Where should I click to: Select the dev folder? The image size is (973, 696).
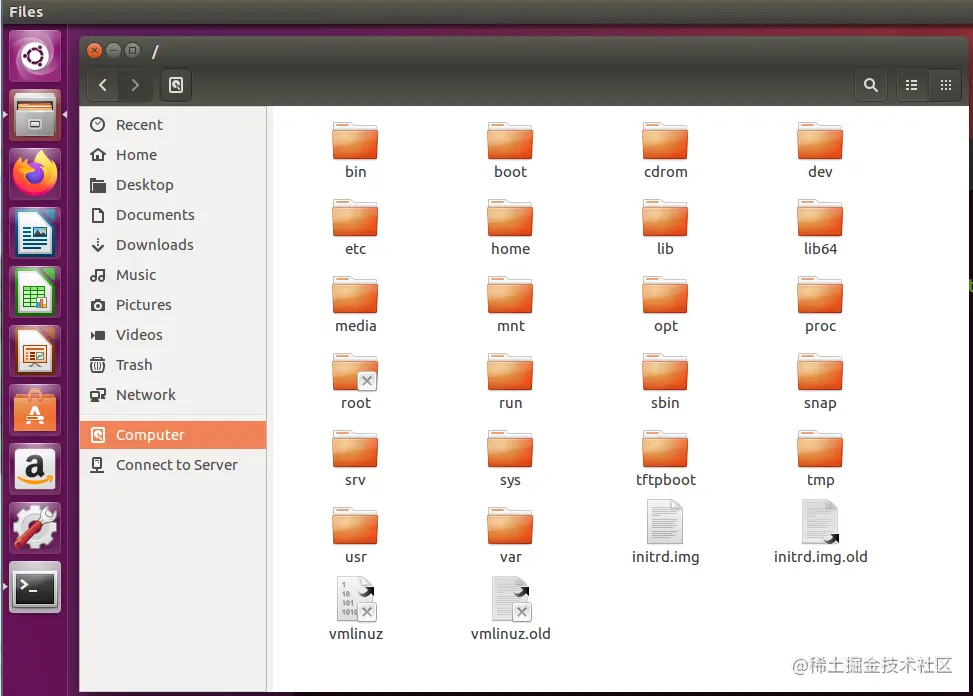coord(820,151)
